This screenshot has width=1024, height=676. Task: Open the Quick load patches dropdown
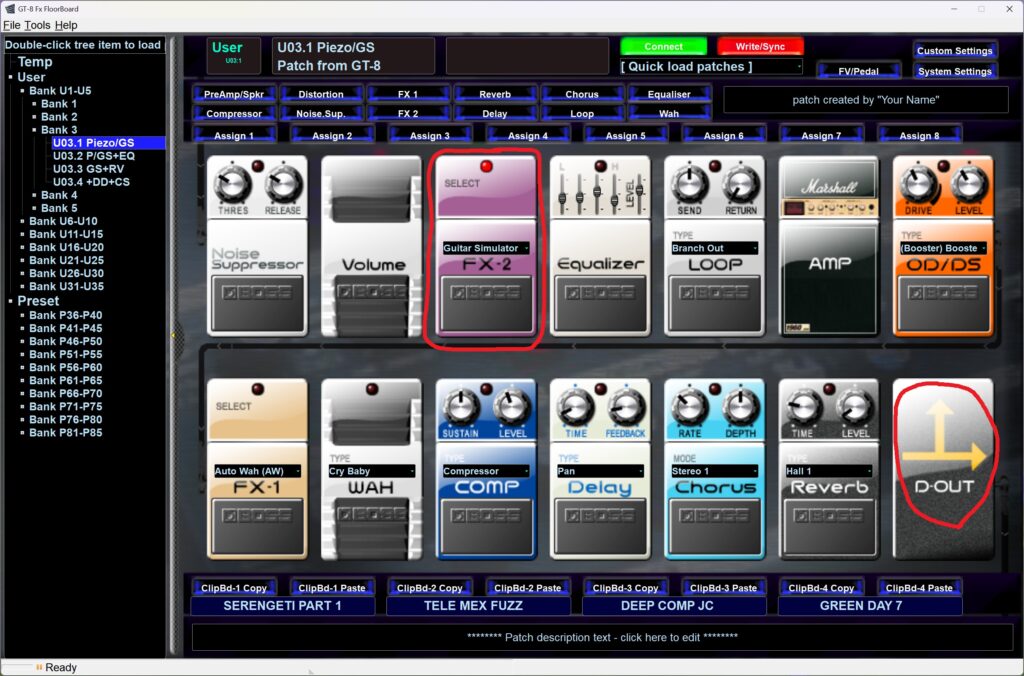711,67
